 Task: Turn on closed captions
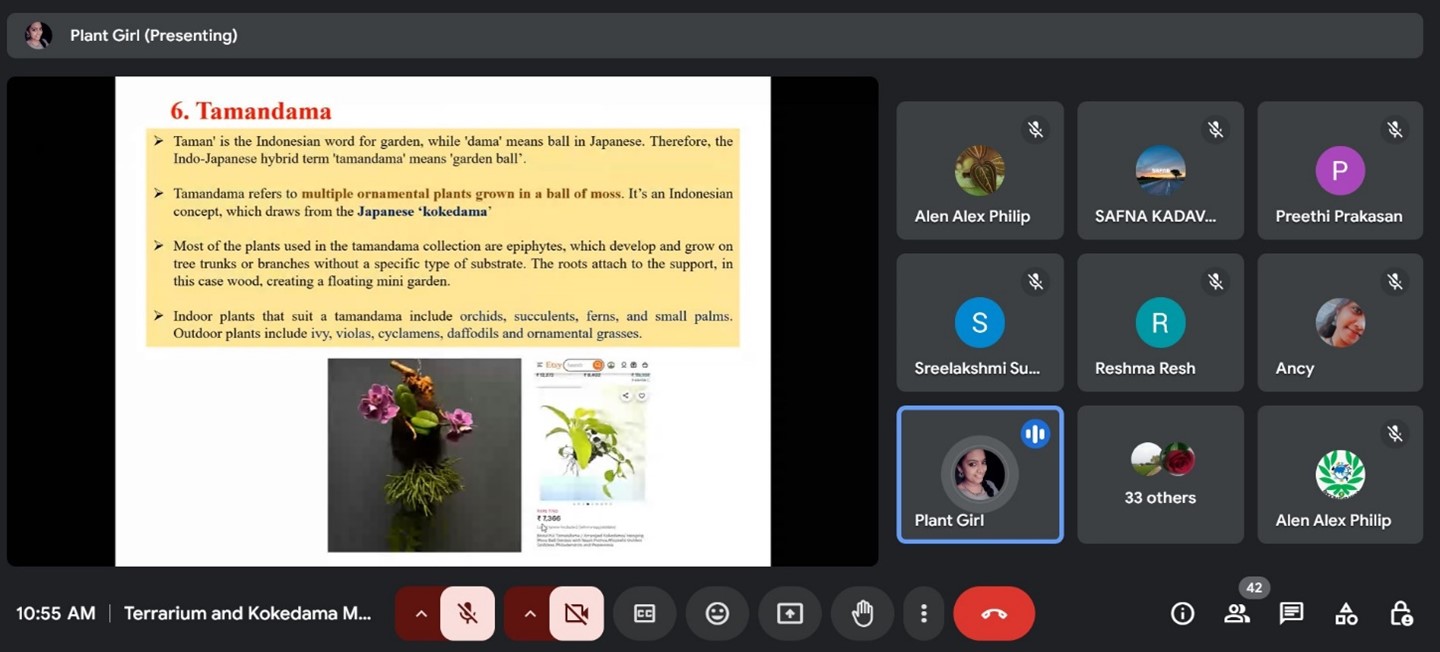(x=644, y=613)
